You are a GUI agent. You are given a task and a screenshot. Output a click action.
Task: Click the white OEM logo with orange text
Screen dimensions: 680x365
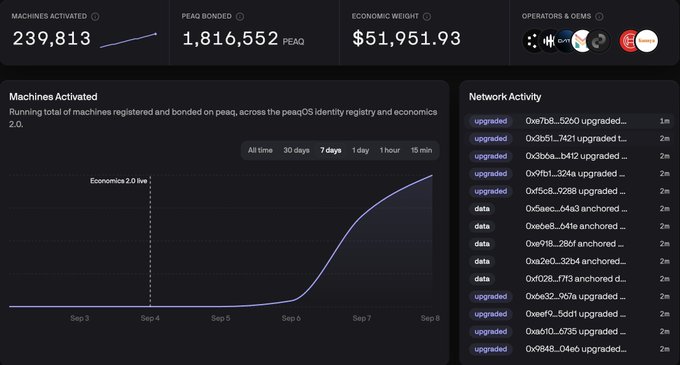click(647, 41)
